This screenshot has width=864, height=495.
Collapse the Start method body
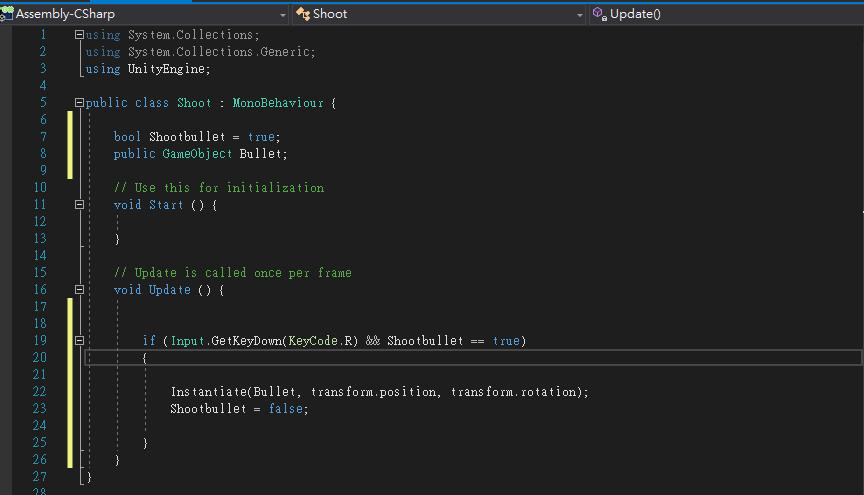80,205
